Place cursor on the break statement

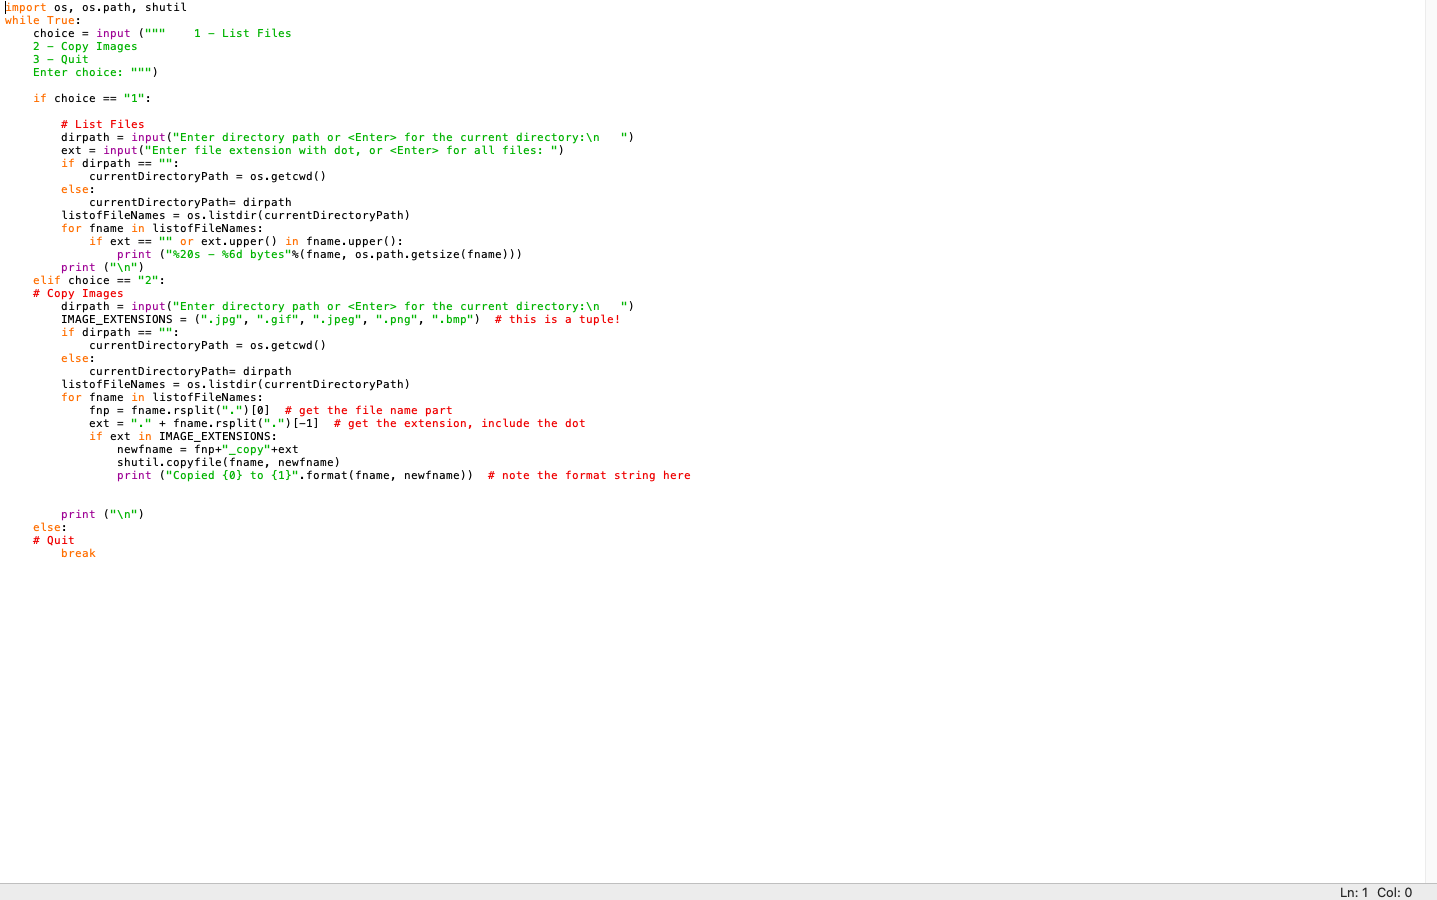pyautogui.click(x=78, y=553)
